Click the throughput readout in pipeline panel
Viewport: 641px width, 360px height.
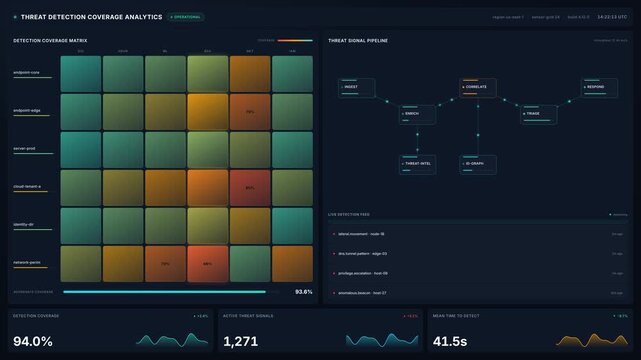pyautogui.click(x=610, y=40)
